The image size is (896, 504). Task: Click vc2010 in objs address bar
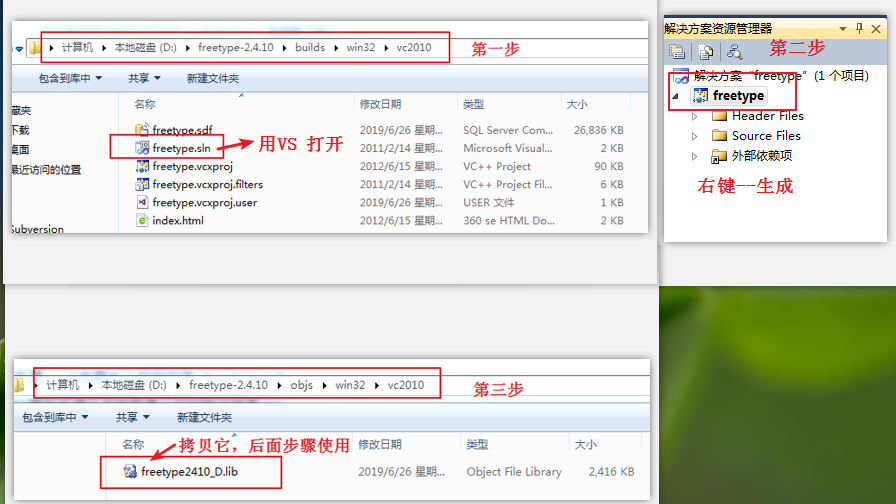click(406, 385)
